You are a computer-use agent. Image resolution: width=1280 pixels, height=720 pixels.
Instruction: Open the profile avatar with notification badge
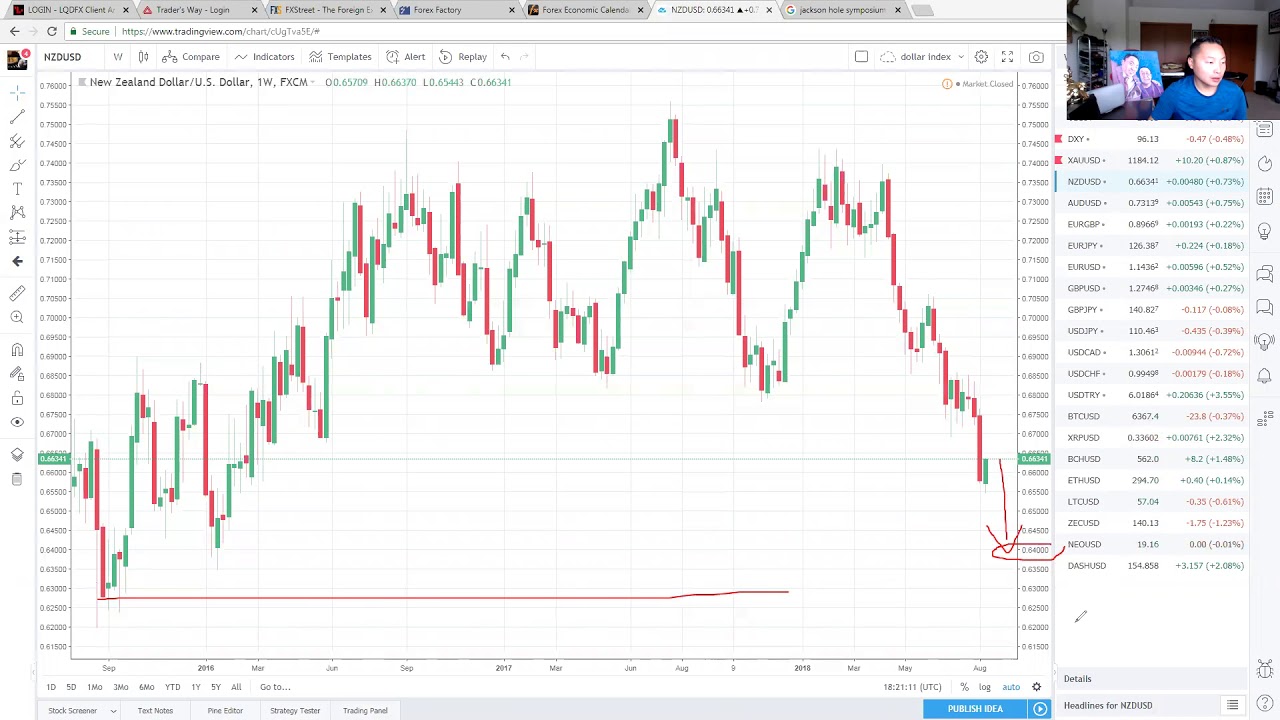click(x=17, y=60)
